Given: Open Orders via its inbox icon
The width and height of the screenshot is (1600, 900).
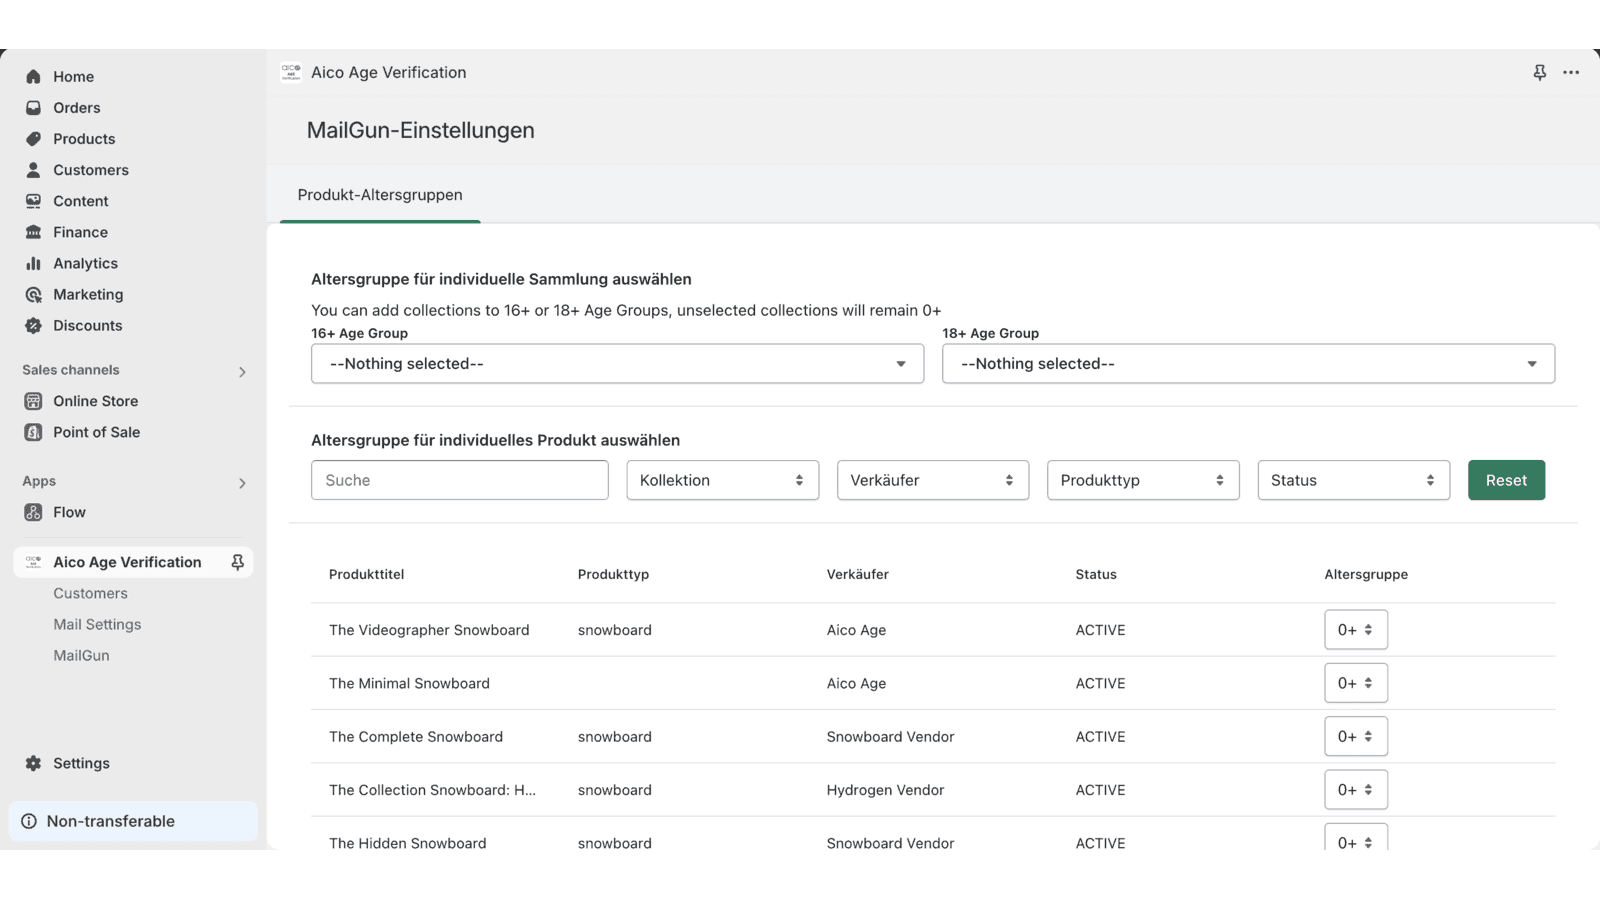Looking at the screenshot, I should tap(33, 108).
